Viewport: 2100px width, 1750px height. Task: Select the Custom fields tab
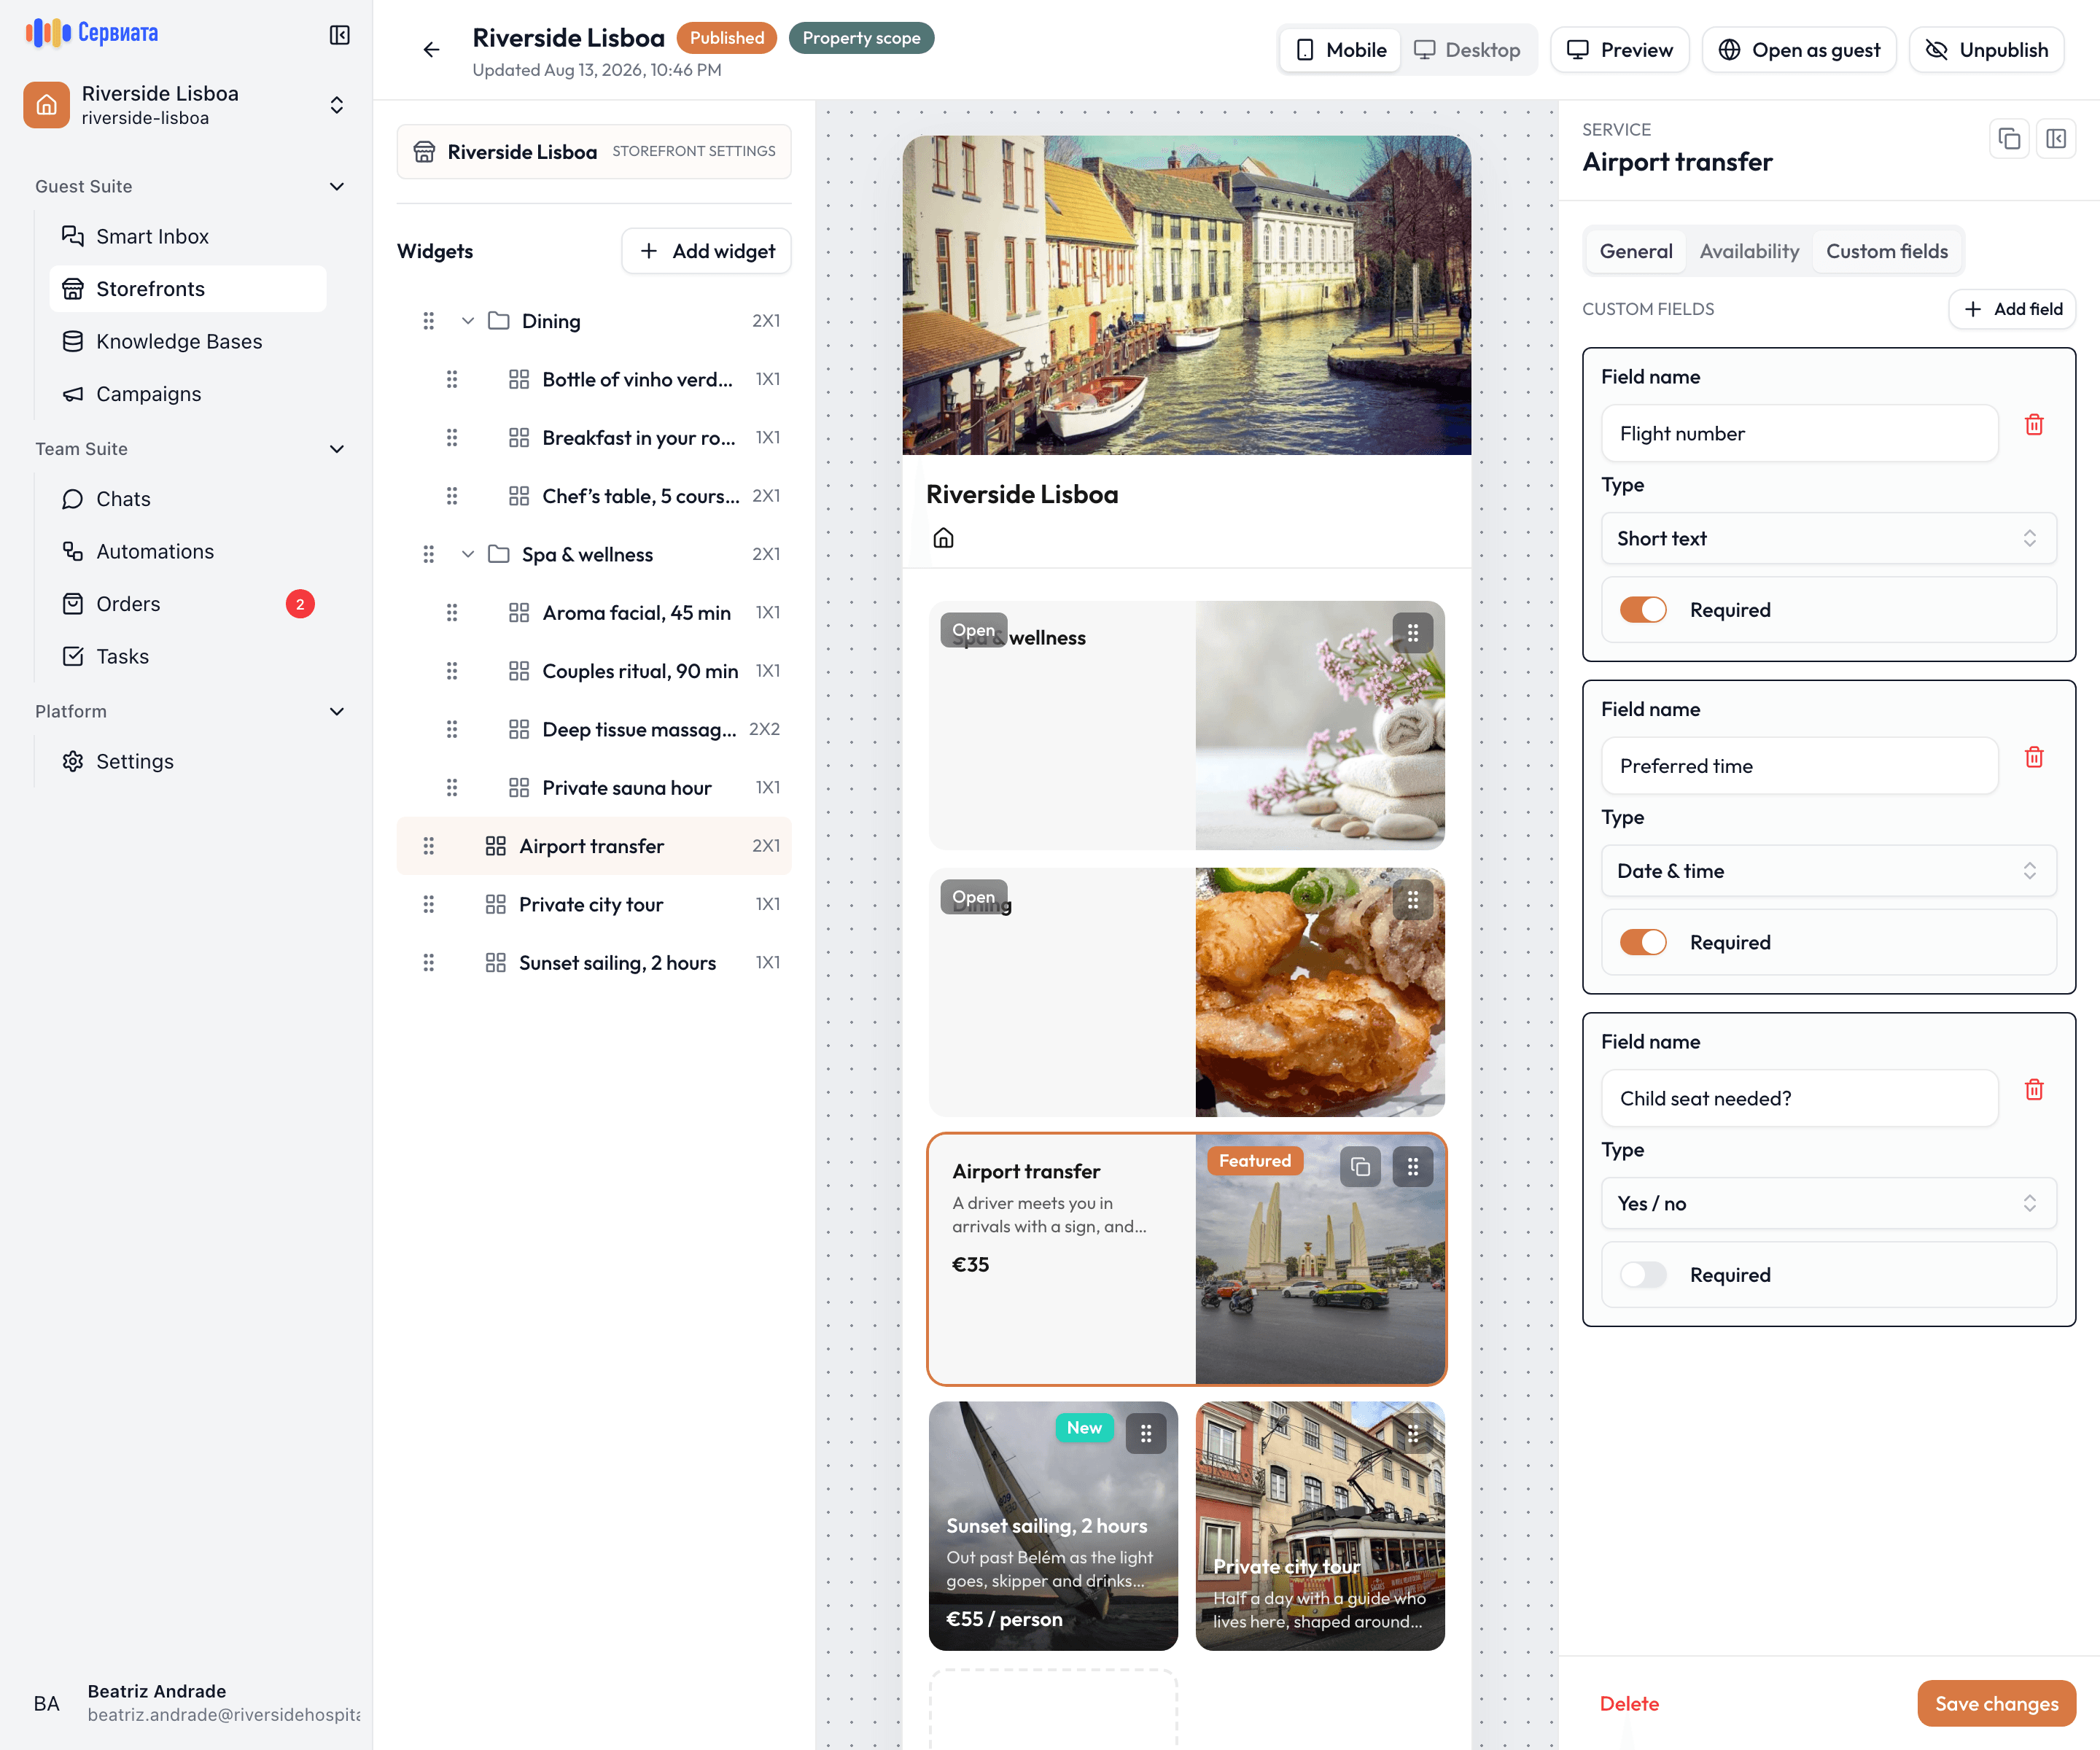pos(1887,251)
